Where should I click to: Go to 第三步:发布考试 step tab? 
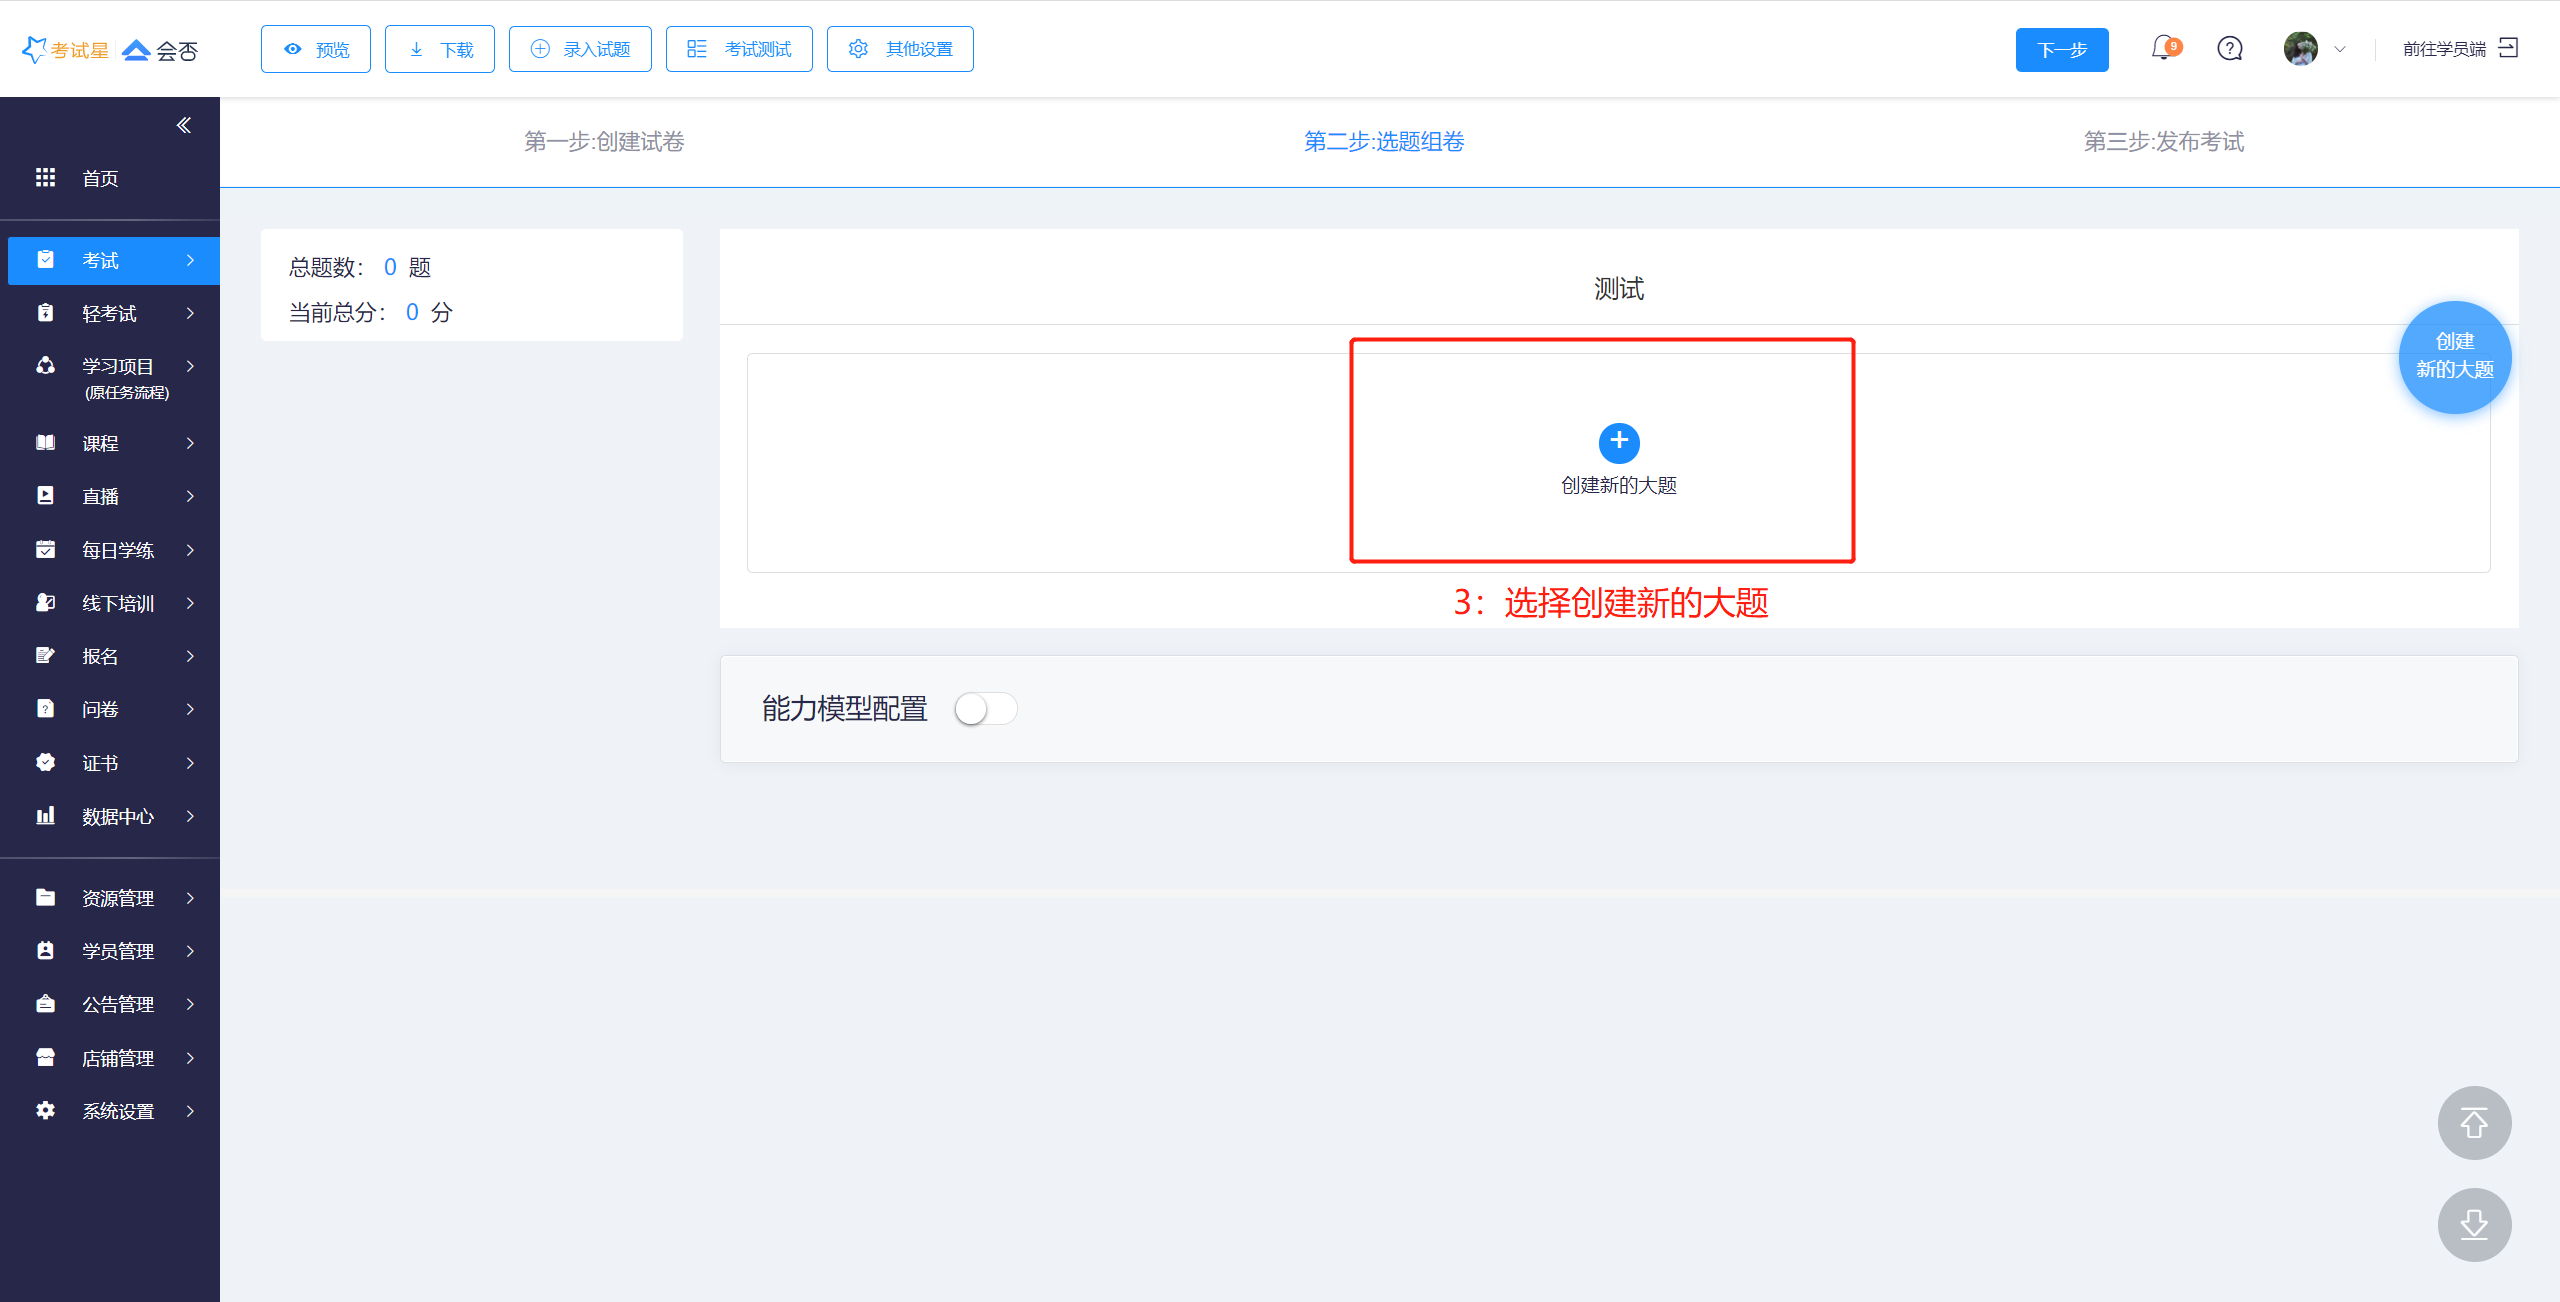2163,142
